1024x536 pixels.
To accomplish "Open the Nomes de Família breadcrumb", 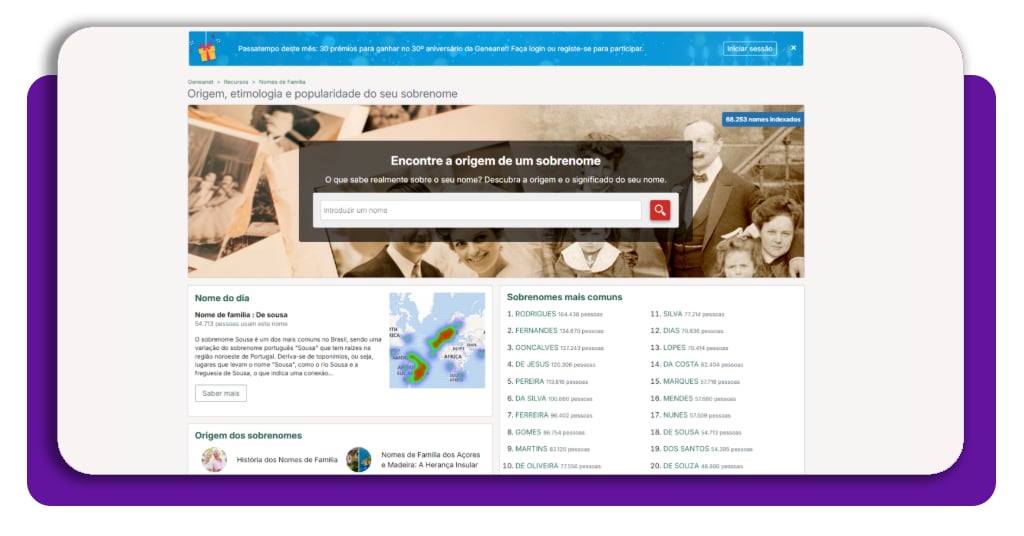I will [282, 82].
